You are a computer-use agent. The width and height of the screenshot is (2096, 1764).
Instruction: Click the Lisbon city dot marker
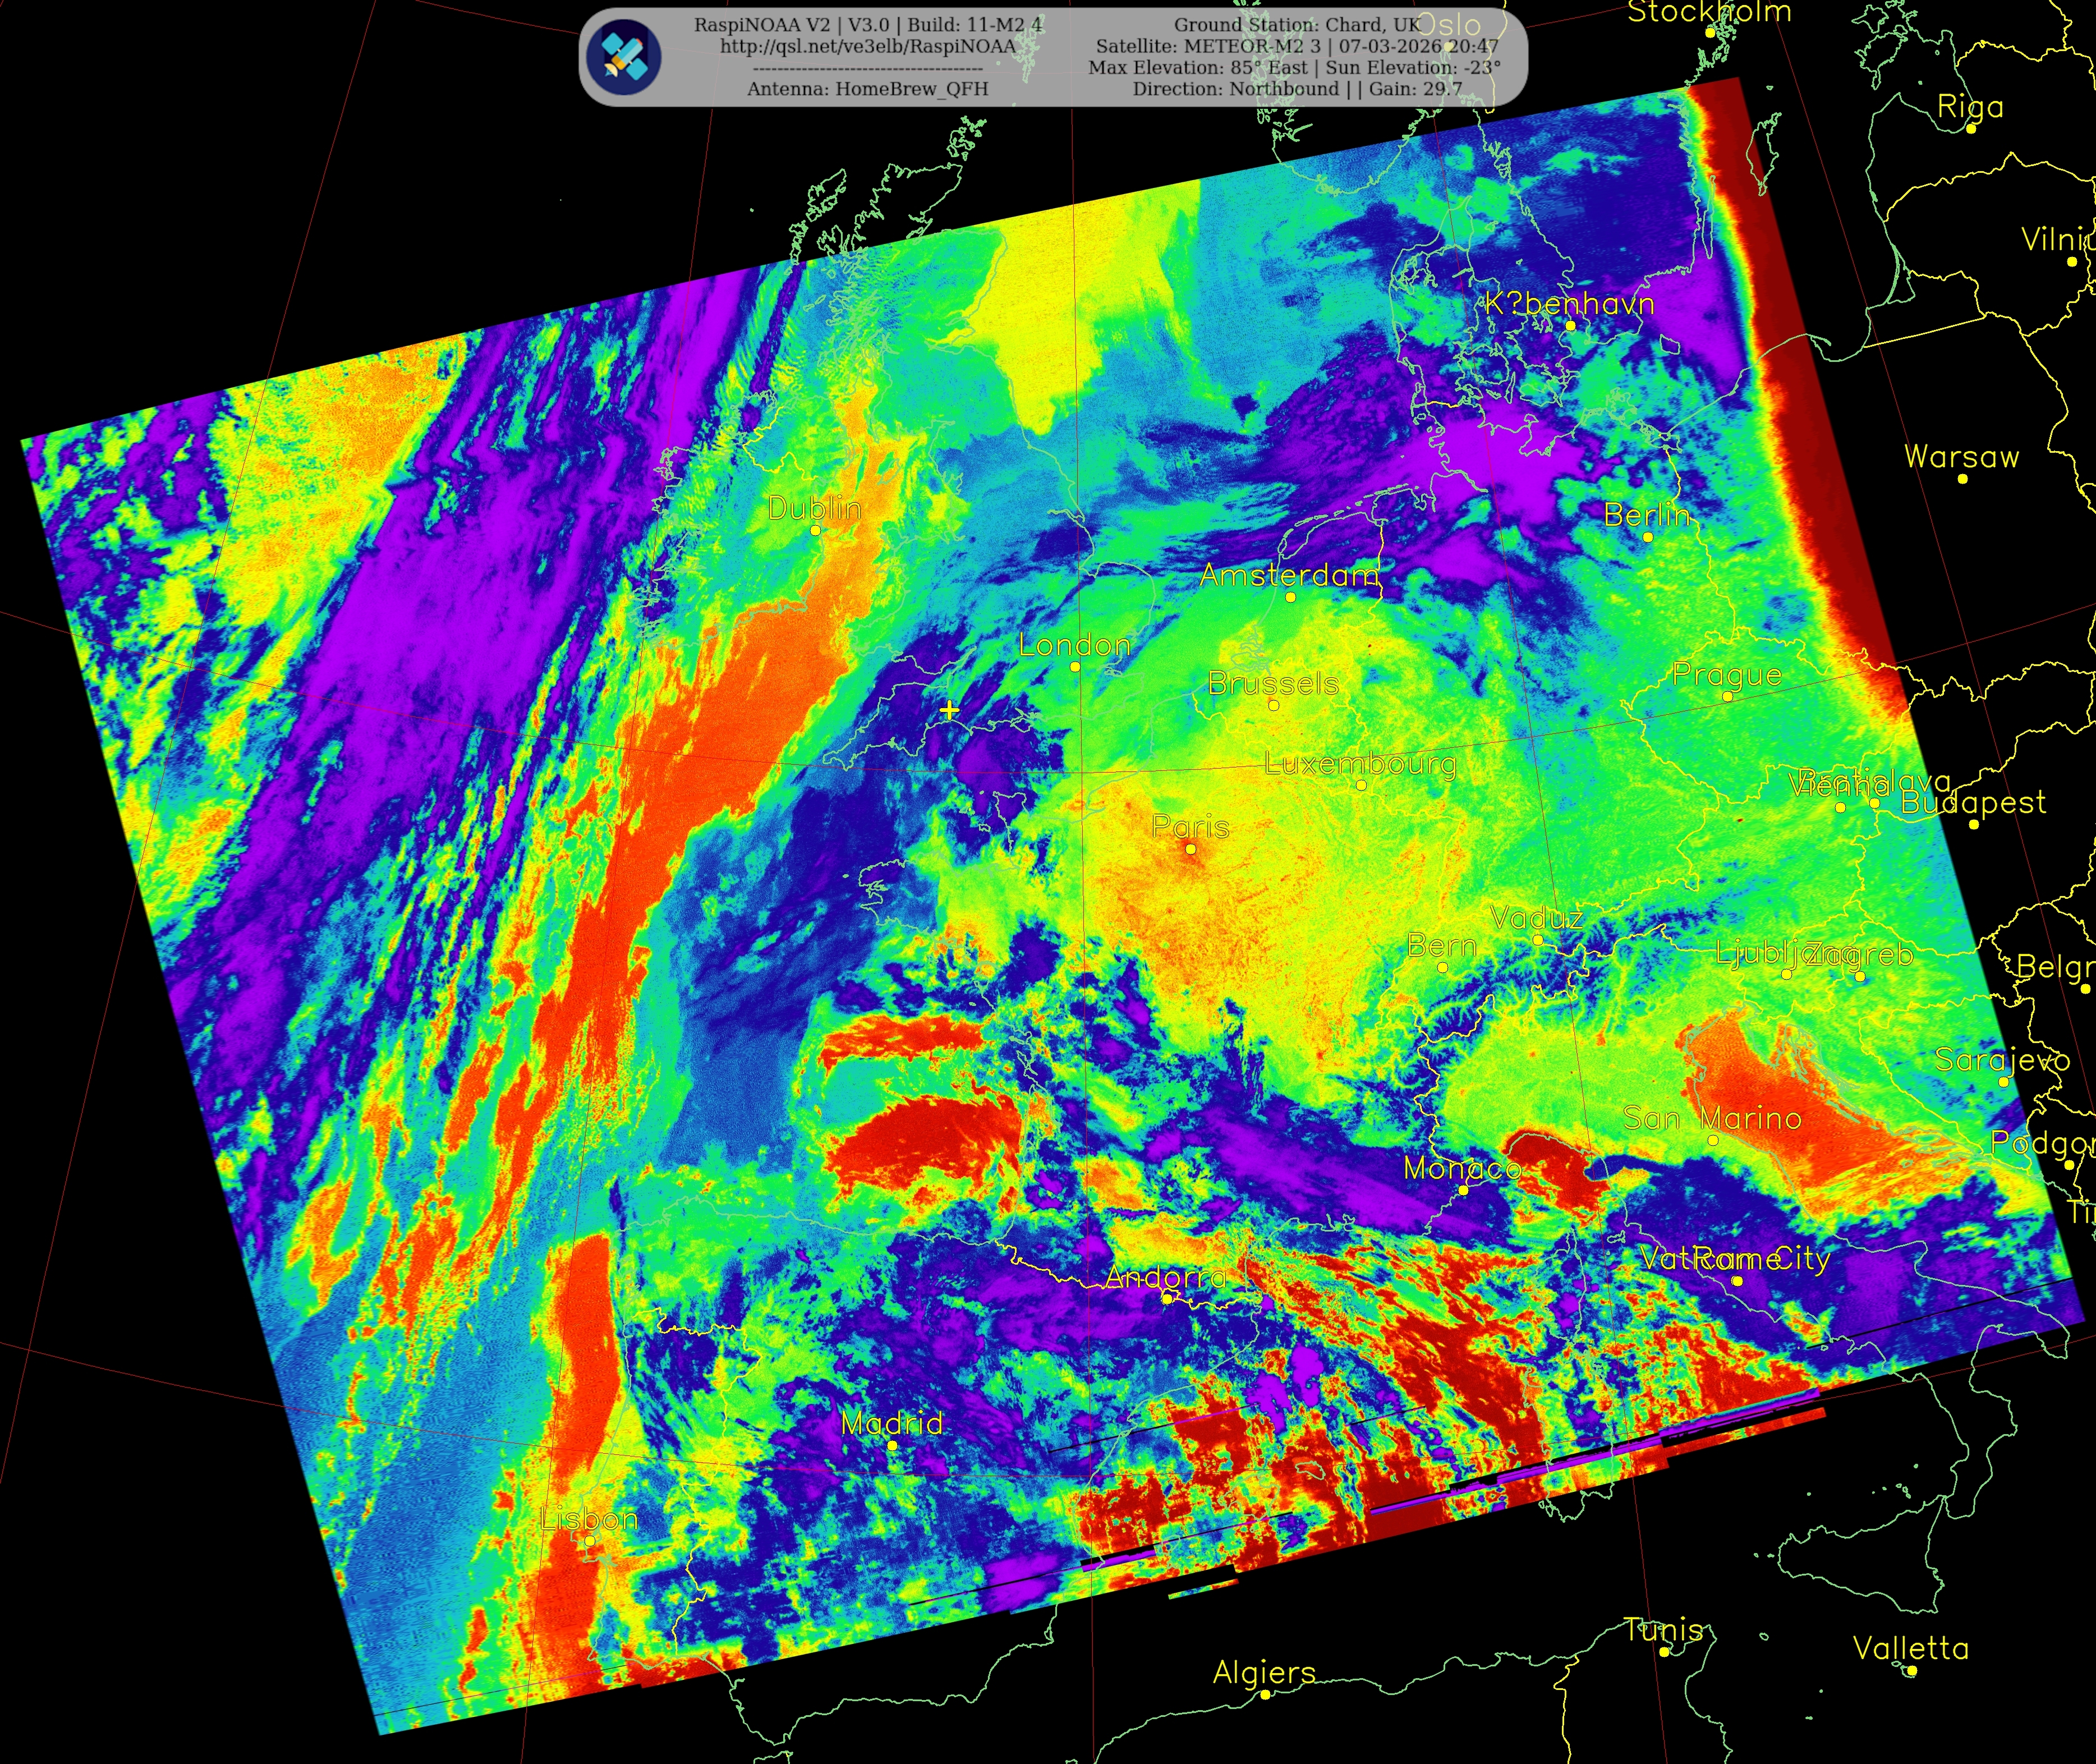[589, 1541]
